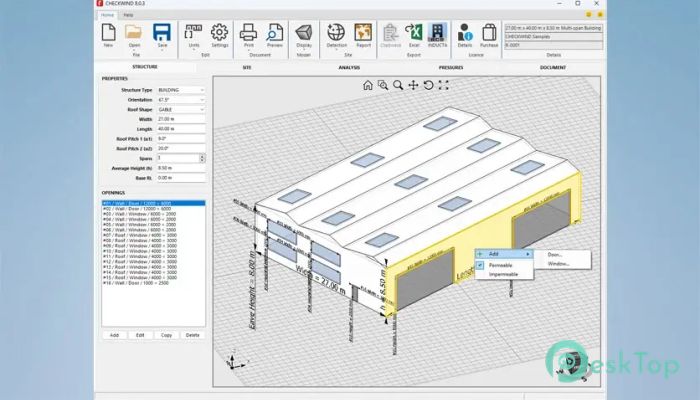Click the Base RL input field
Image resolution: width=700 pixels, height=400 pixels.
[181, 178]
